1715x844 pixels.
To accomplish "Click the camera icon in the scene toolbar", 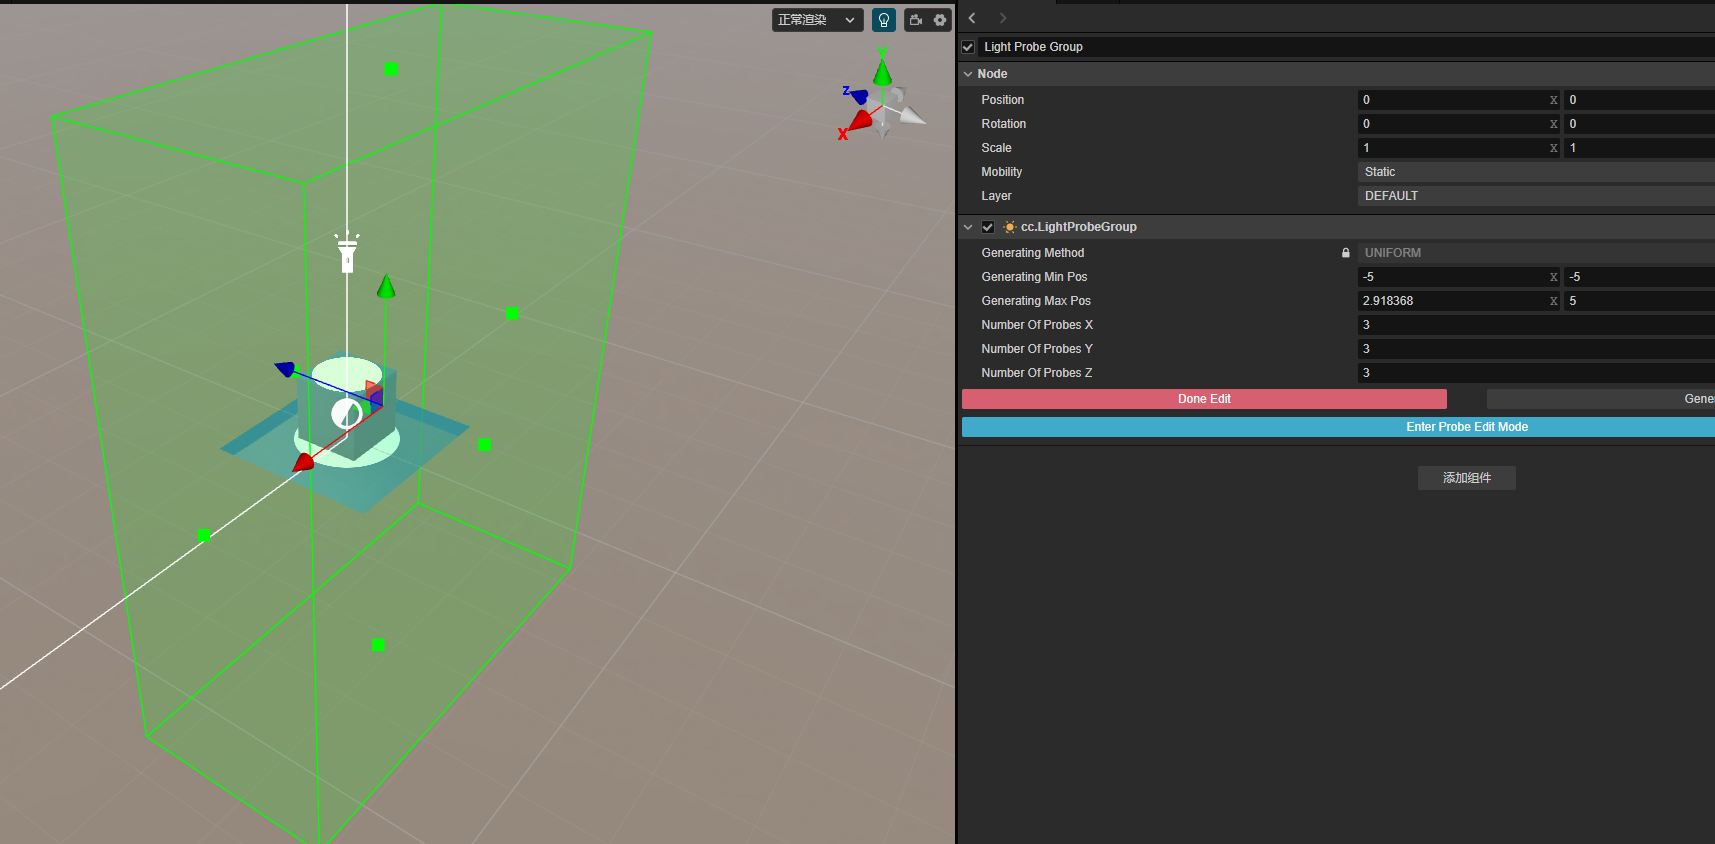I will click(x=916, y=20).
